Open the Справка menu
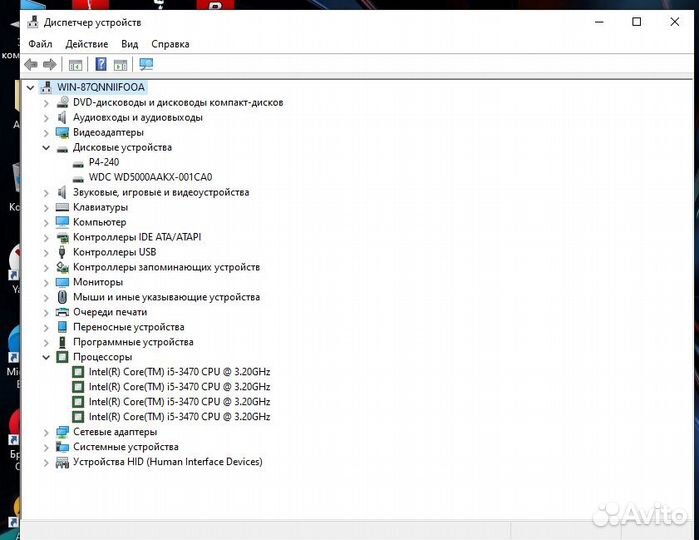The image size is (699, 540). 170,44
